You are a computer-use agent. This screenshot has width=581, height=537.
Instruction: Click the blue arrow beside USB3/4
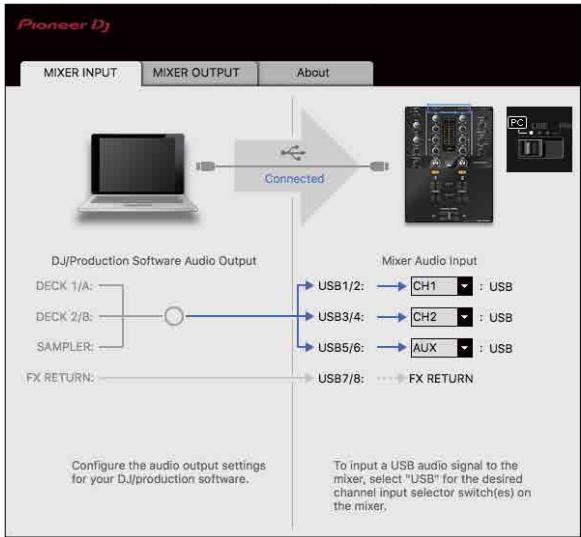pos(392,317)
